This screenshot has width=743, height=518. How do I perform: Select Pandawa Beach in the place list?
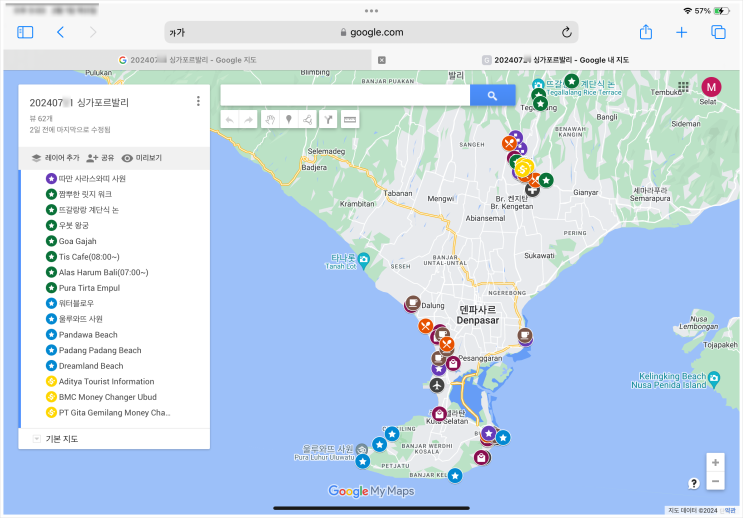point(88,335)
